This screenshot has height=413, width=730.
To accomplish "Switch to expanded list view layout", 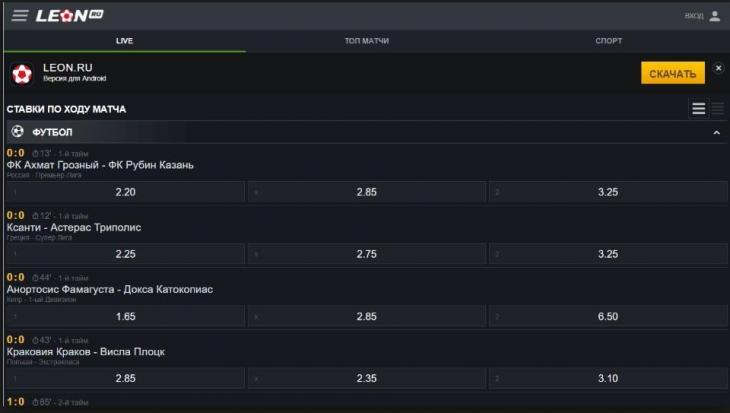I will [699, 109].
